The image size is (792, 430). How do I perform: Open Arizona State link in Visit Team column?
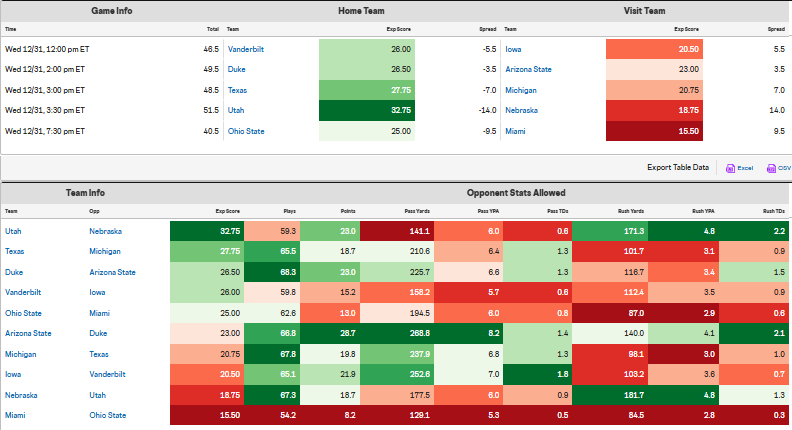[x=528, y=69]
